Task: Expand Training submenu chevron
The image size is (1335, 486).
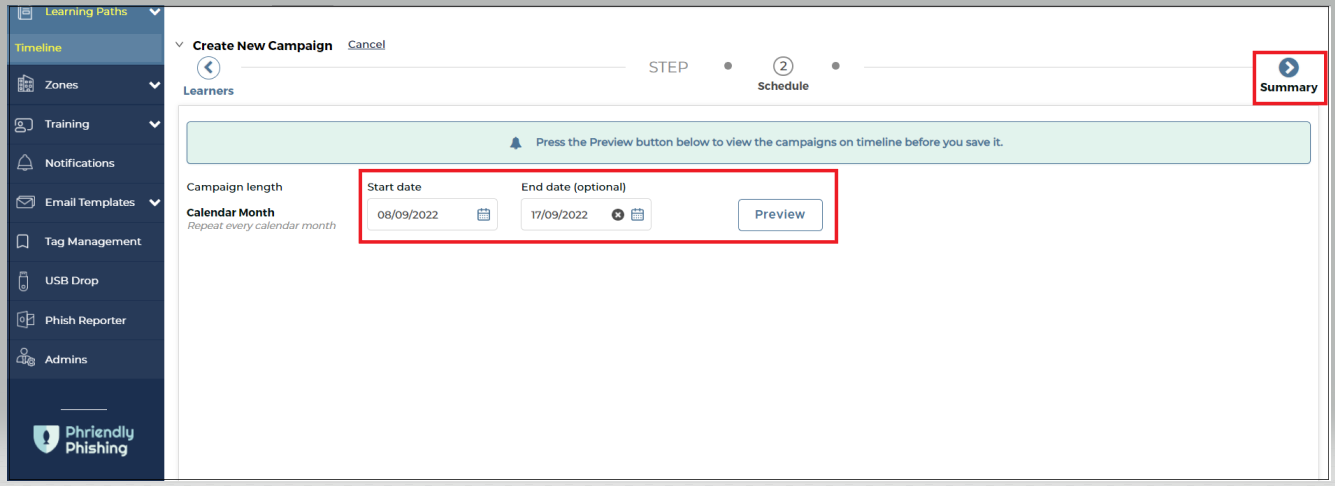Action: click(x=154, y=124)
